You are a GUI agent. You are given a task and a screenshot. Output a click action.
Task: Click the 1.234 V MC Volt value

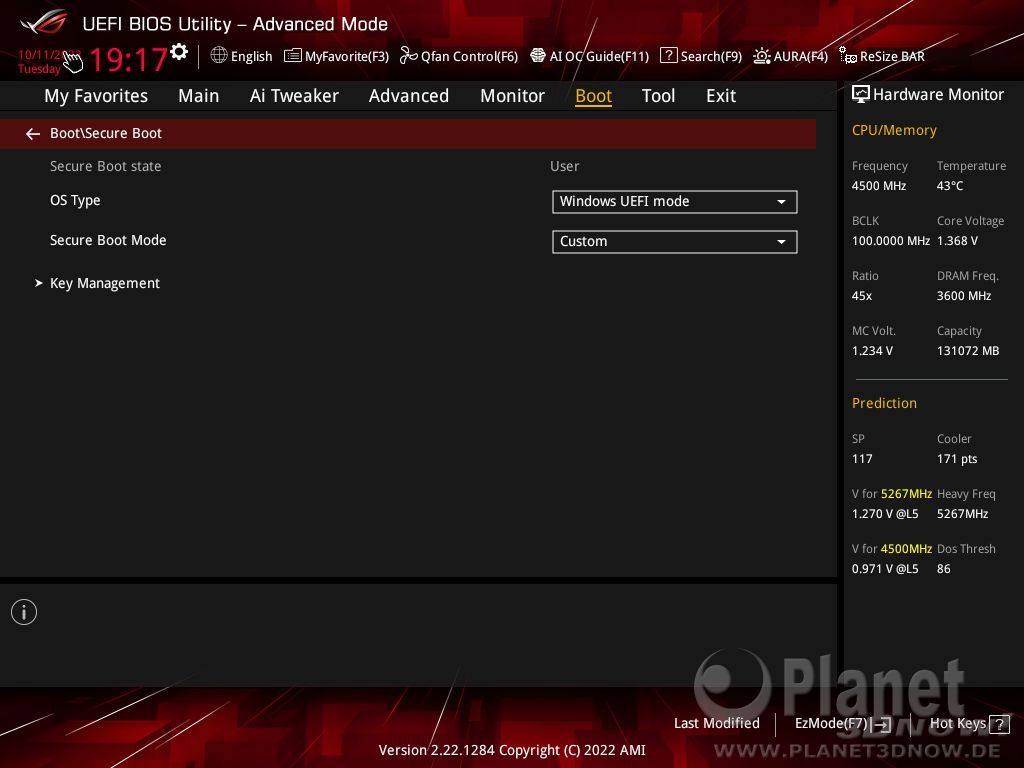(x=872, y=351)
